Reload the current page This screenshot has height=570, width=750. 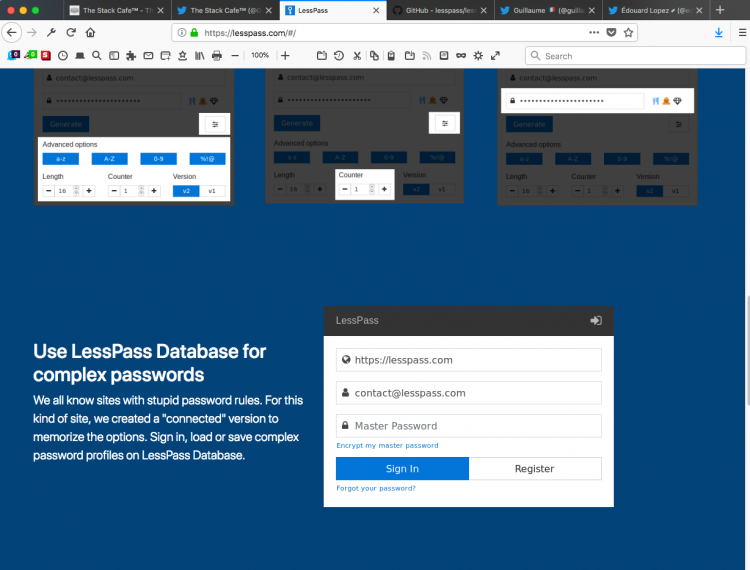(71, 33)
